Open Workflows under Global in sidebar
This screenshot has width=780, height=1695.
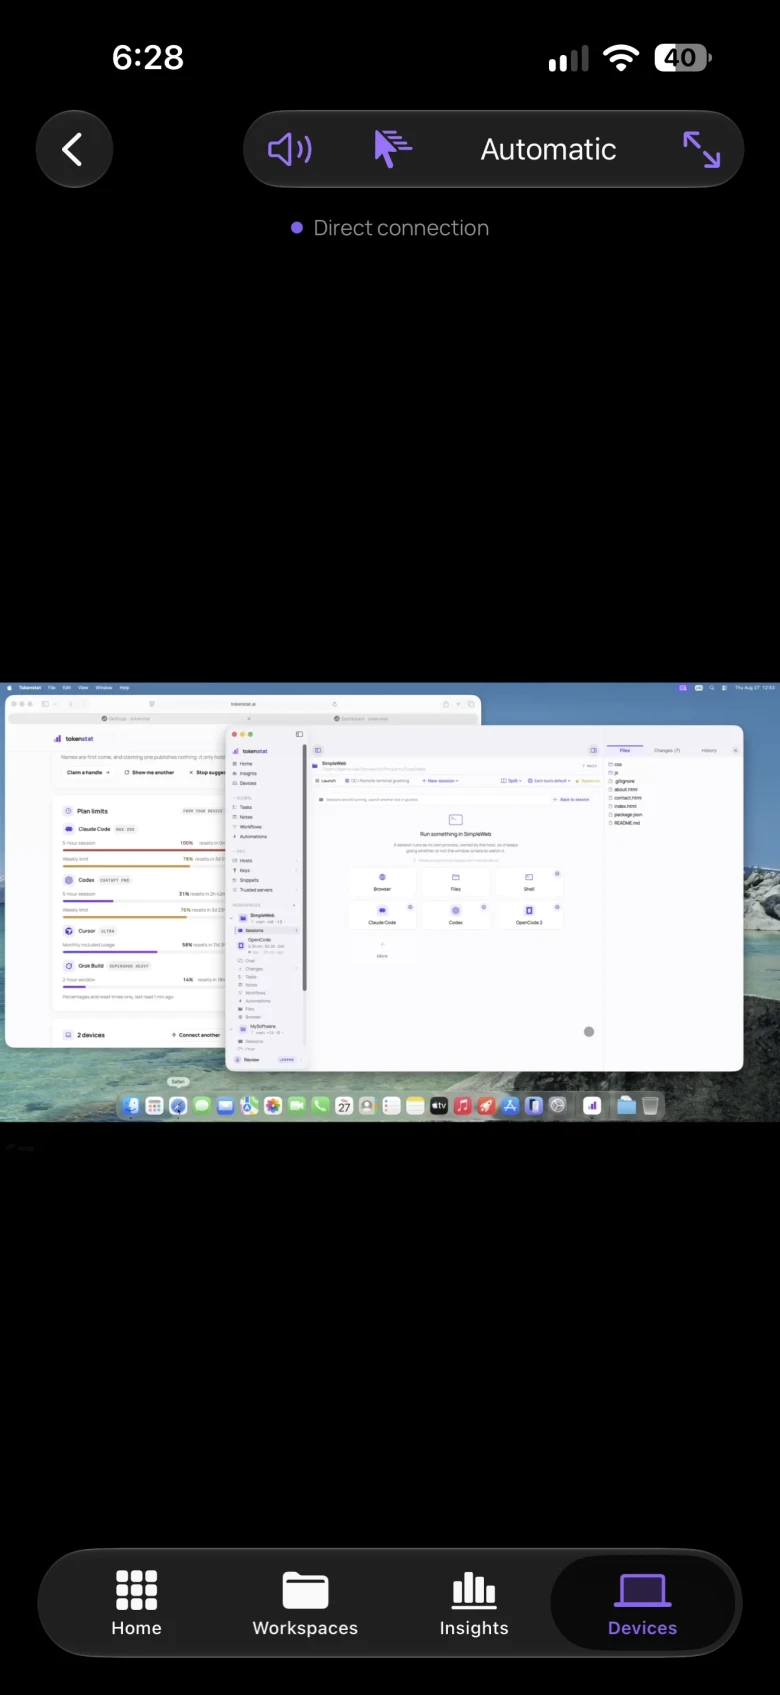click(x=250, y=827)
